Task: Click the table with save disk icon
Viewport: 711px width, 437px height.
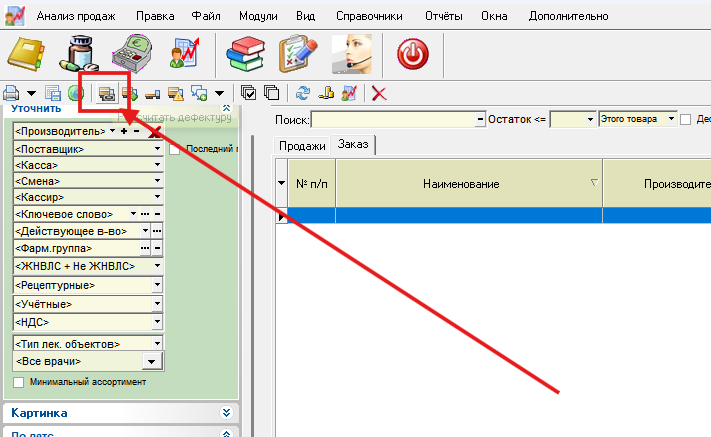Action: [53, 93]
